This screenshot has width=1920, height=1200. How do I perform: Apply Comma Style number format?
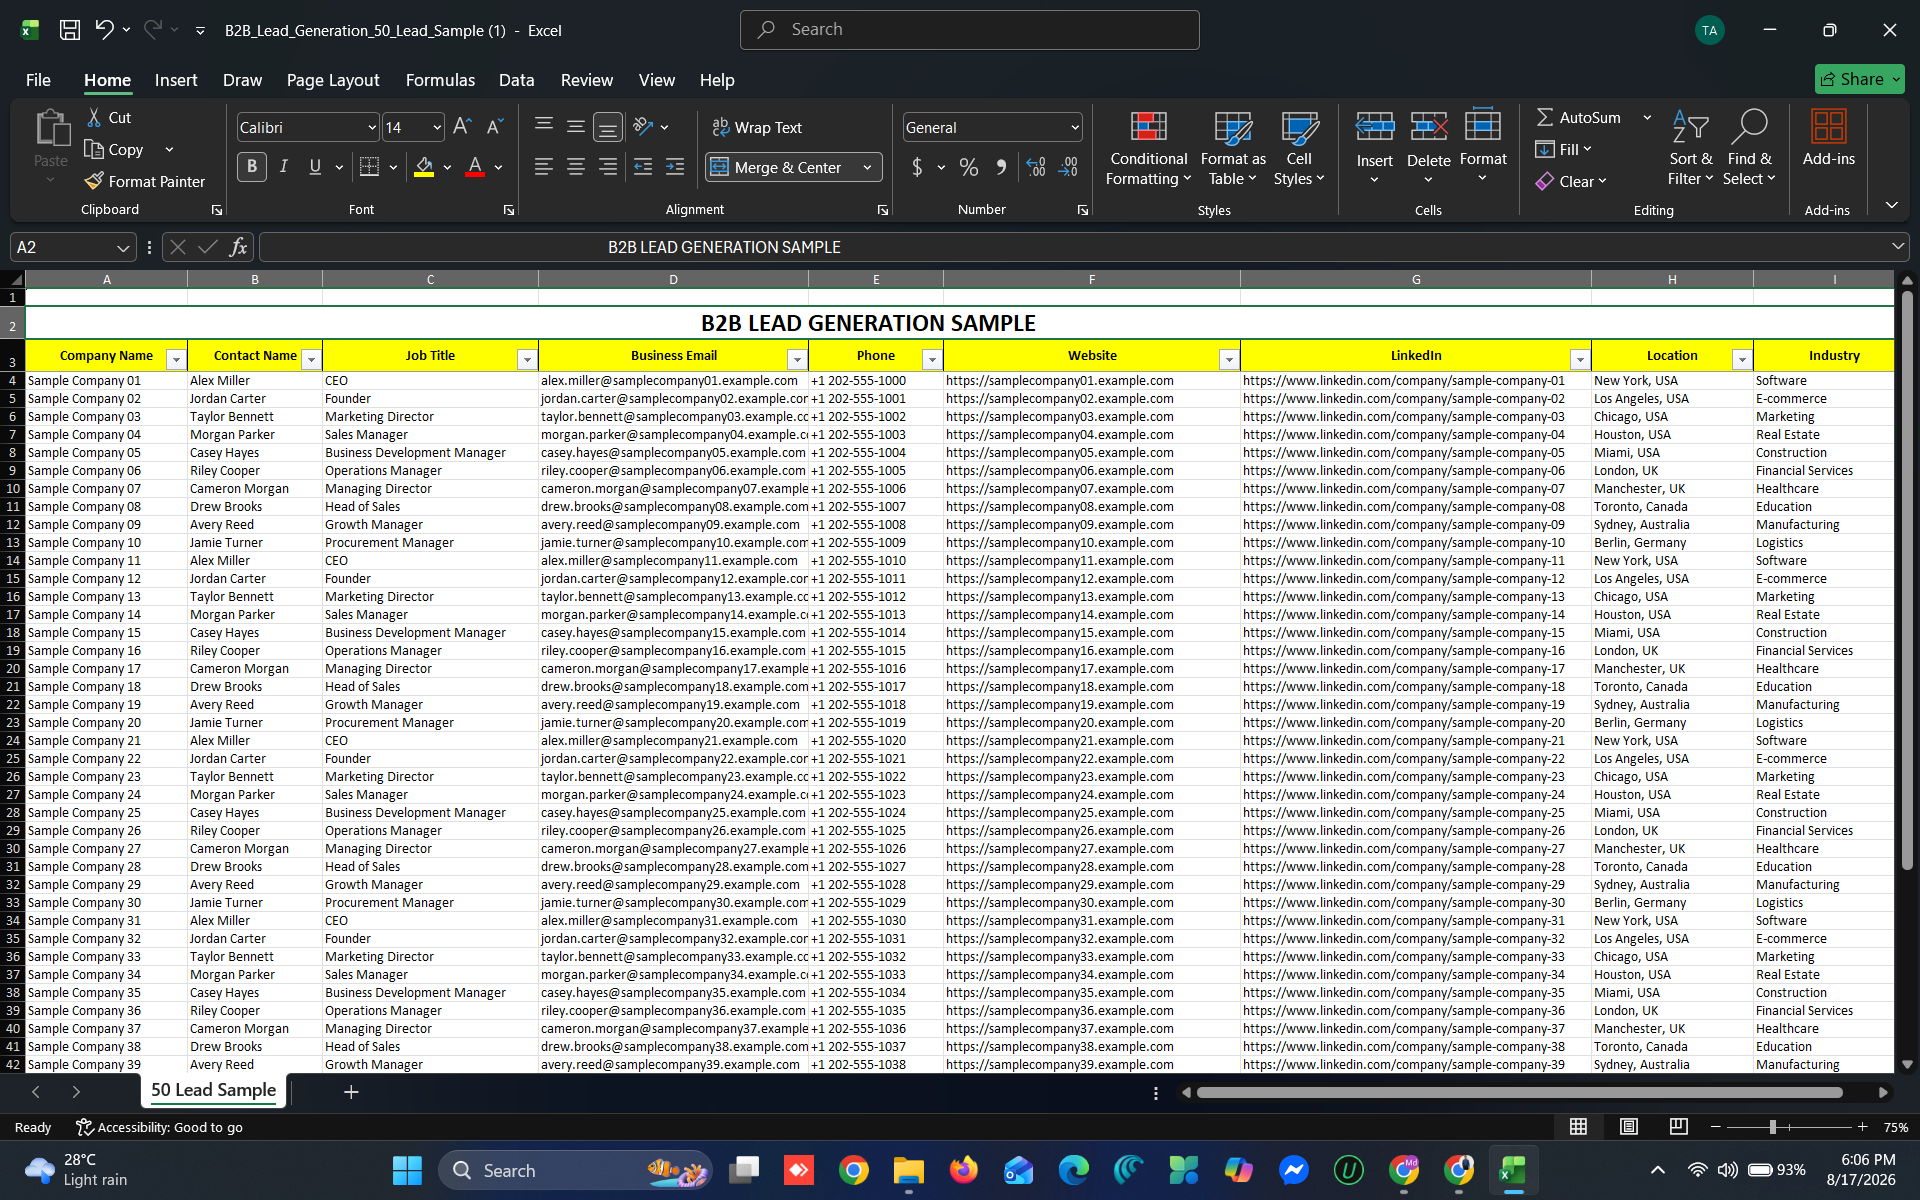coord(1001,167)
